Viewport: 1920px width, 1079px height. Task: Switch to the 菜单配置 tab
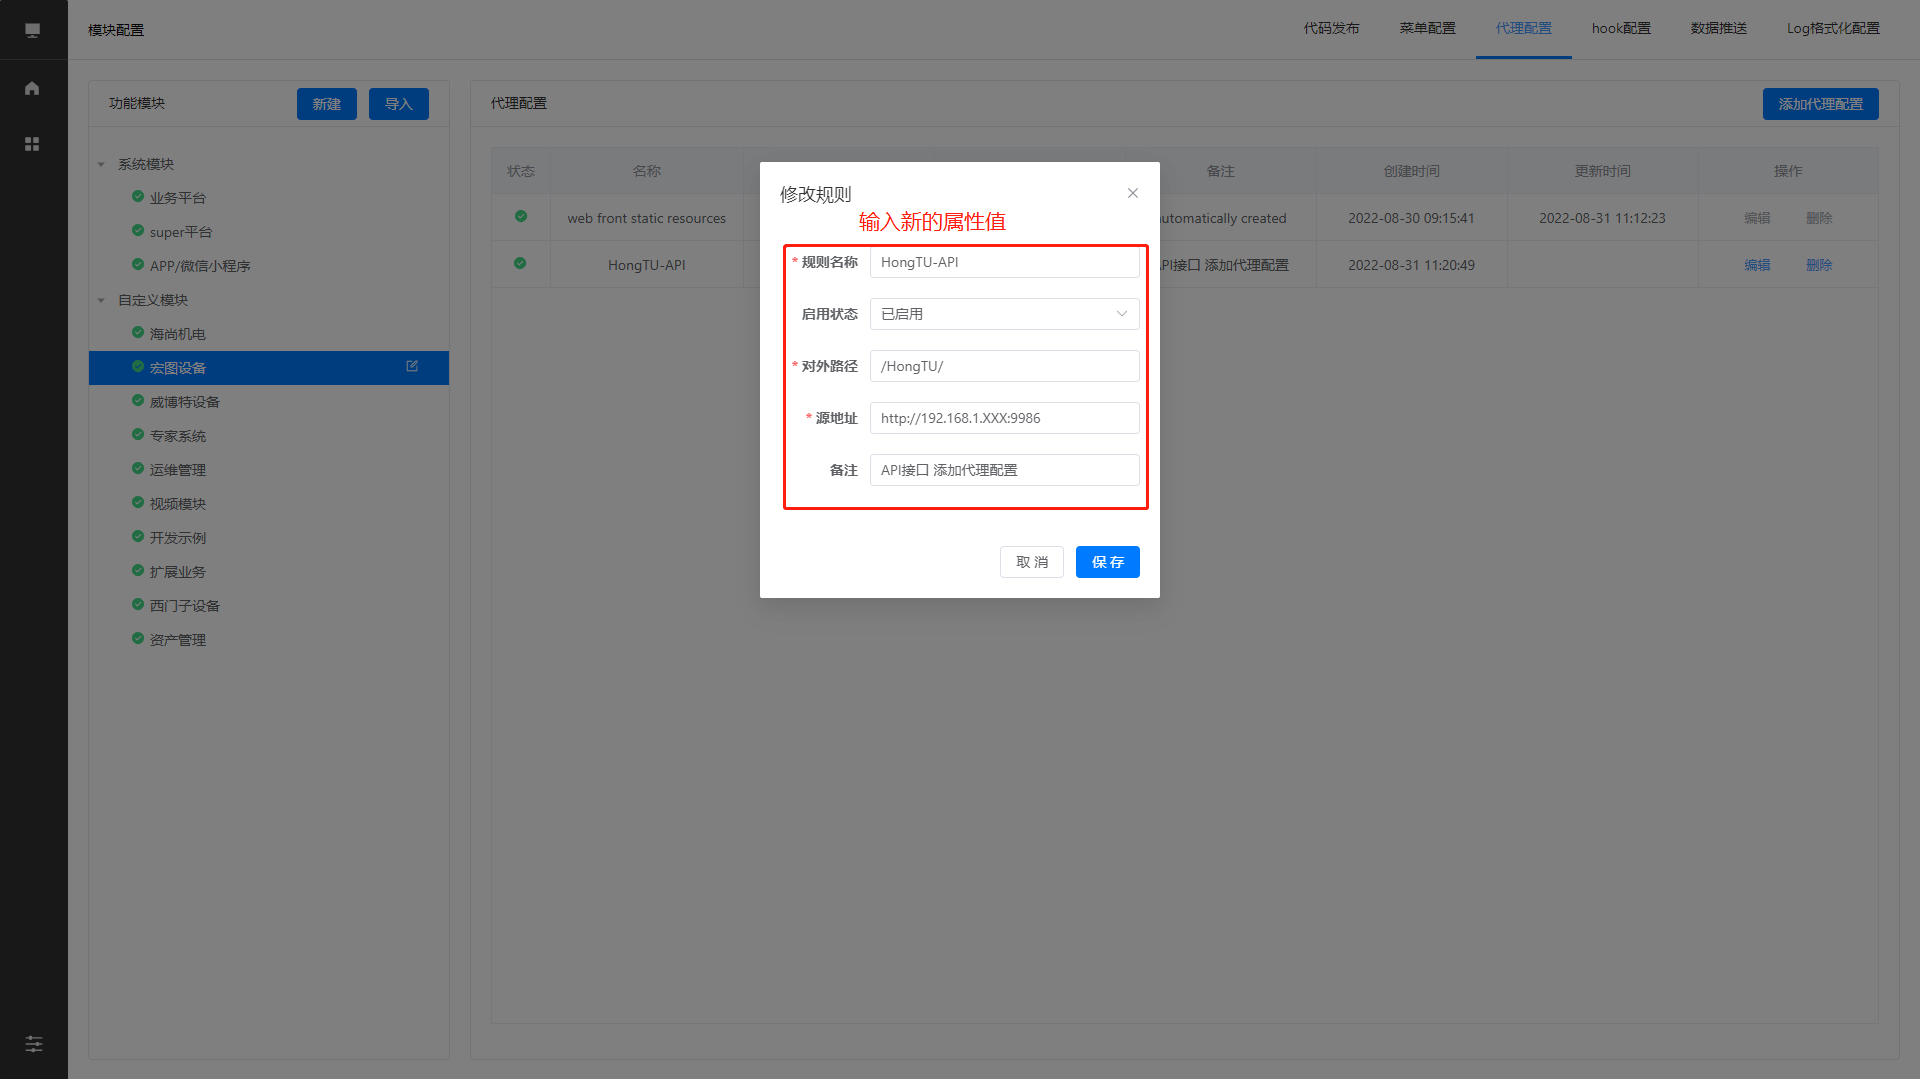[x=1427, y=29]
